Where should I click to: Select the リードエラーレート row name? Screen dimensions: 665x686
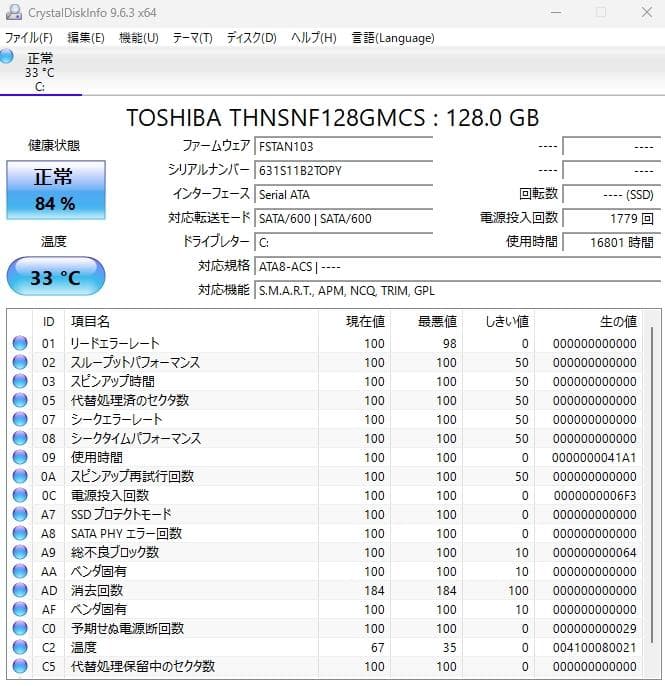[115, 343]
